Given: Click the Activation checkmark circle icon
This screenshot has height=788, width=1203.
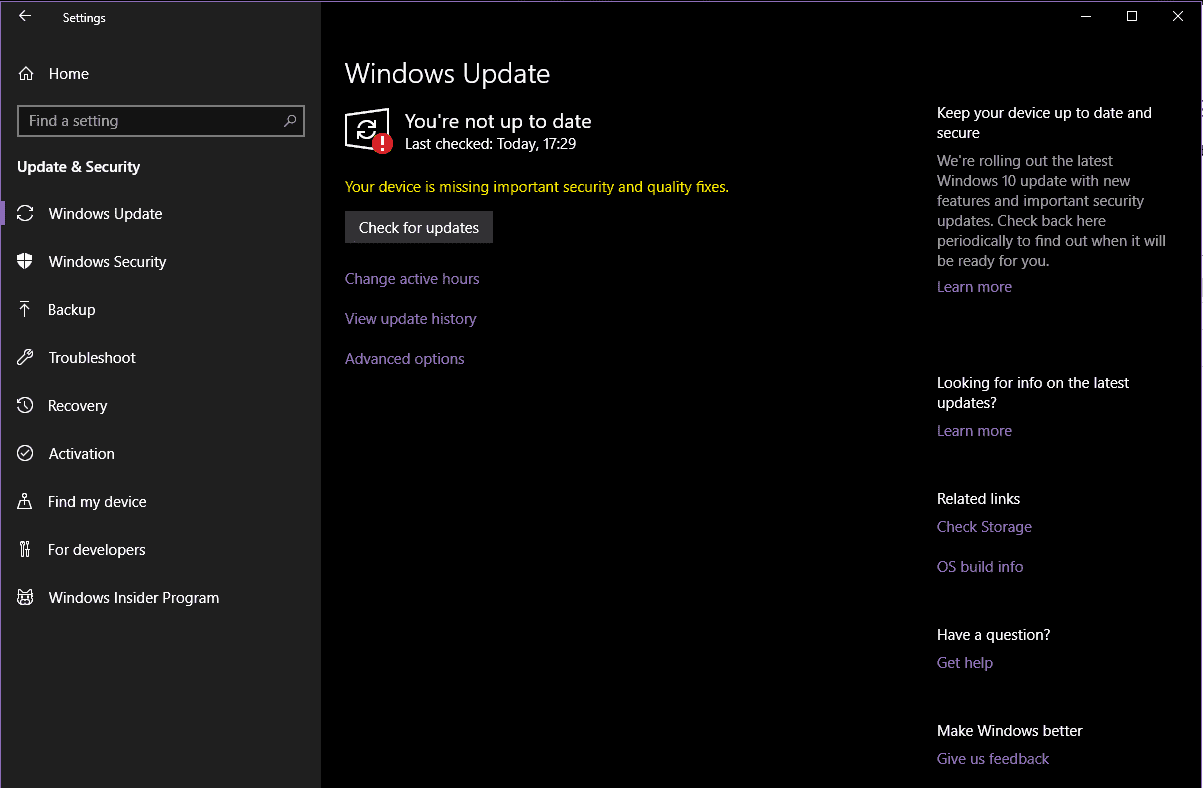Looking at the screenshot, I should [26, 453].
